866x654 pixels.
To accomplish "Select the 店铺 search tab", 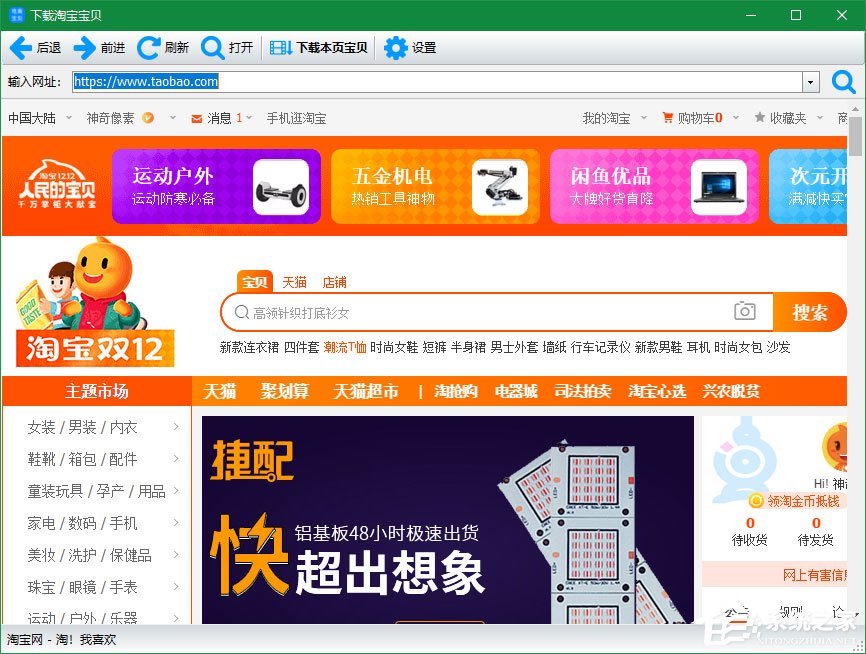I will (335, 282).
